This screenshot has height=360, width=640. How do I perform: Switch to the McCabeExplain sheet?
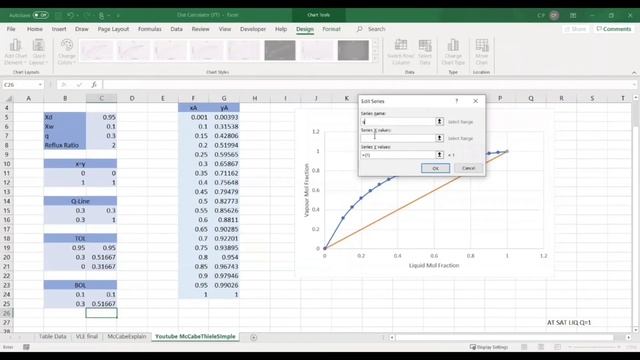[127, 337]
